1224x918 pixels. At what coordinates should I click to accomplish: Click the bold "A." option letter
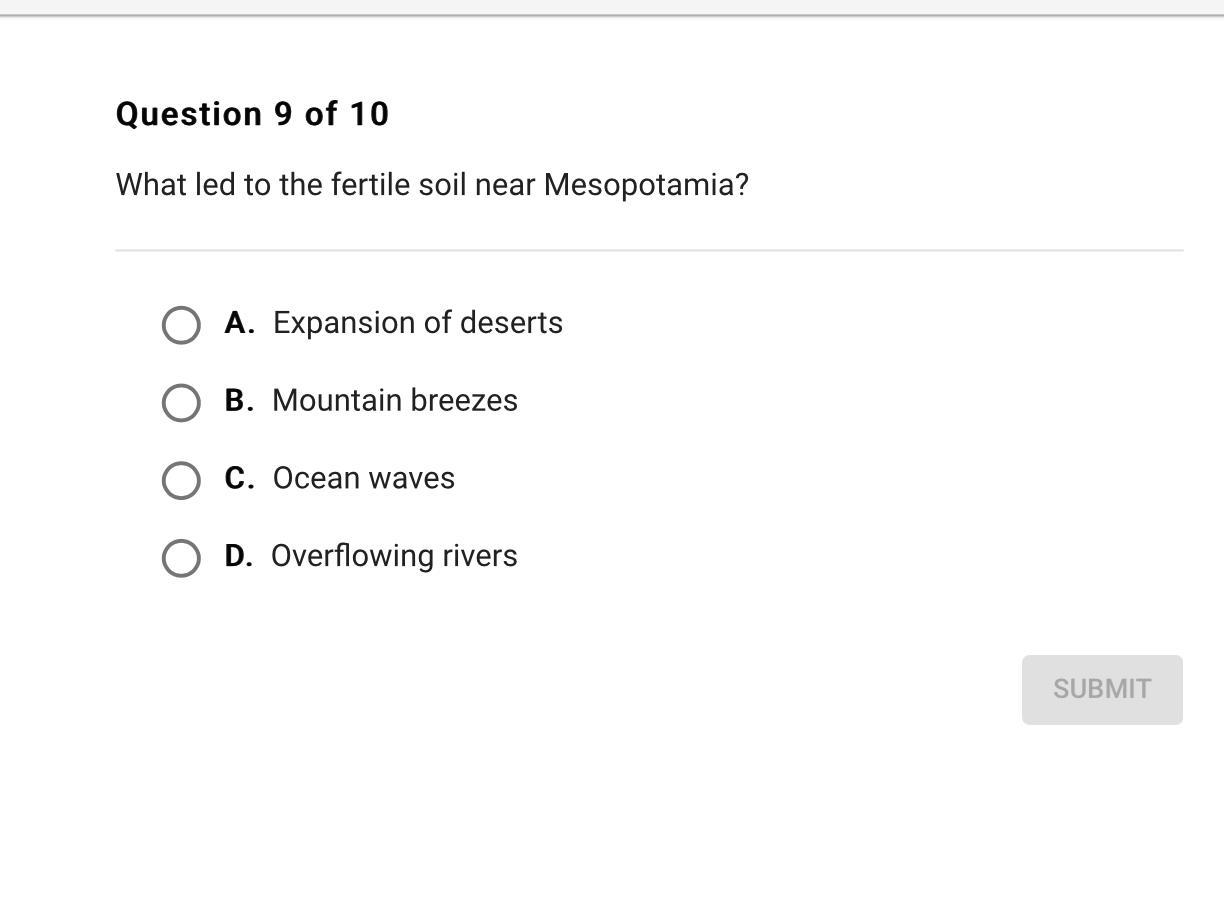[239, 323]
